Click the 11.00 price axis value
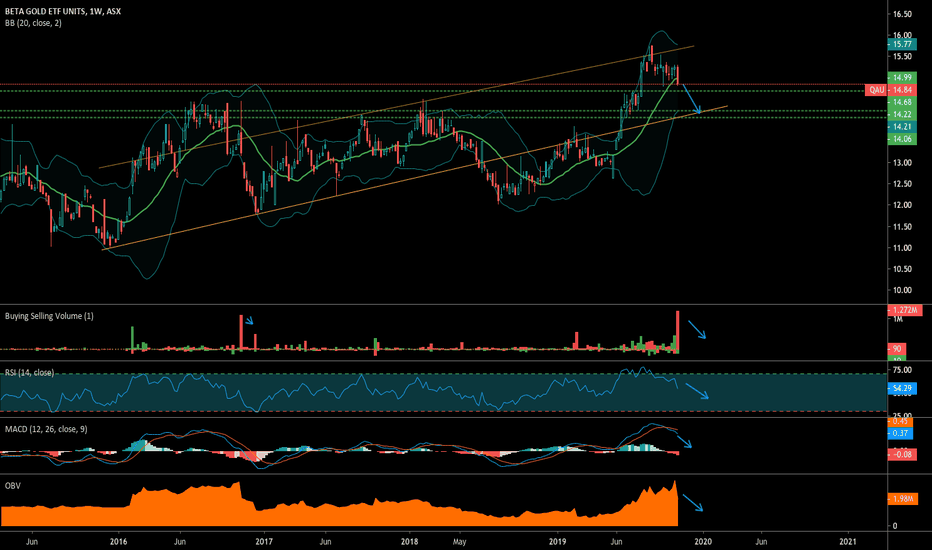932x550 pixels. click(x=902, y=248)
